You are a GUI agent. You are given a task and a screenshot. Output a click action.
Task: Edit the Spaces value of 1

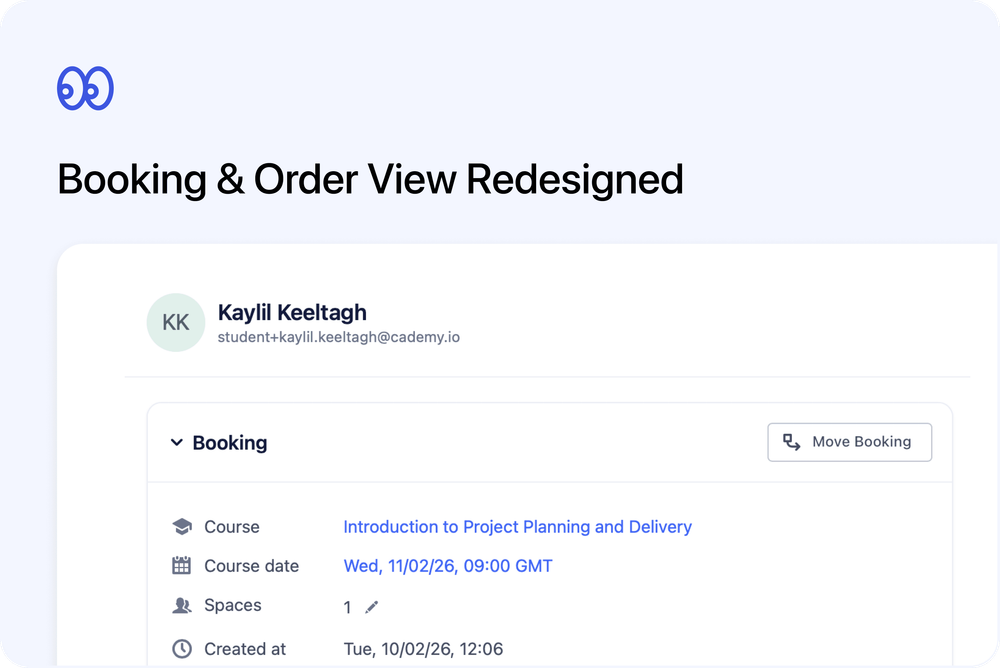coord(347,606)
